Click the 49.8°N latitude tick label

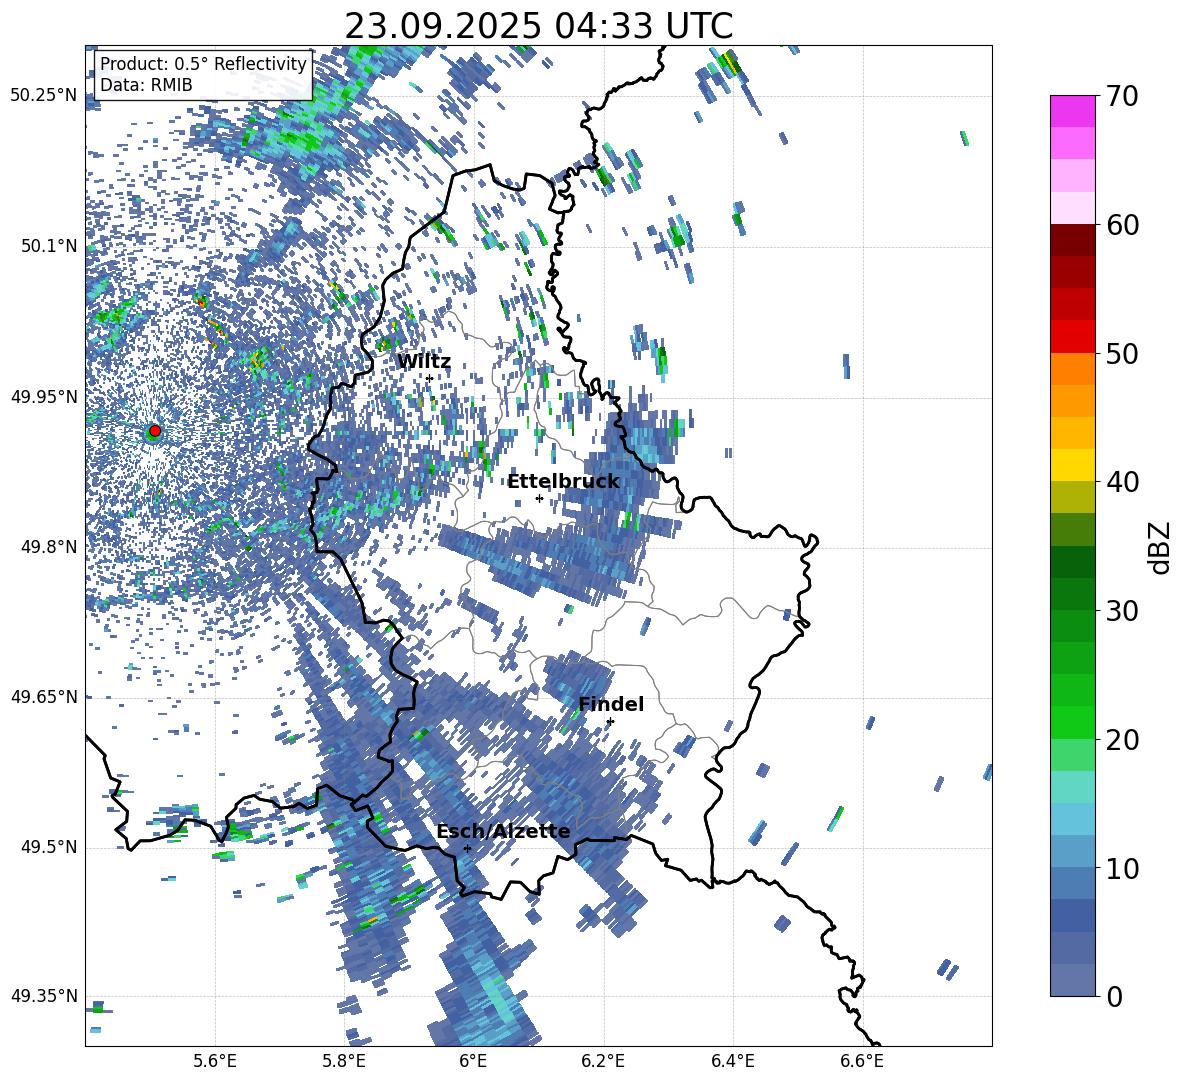[x=49, y=547]
